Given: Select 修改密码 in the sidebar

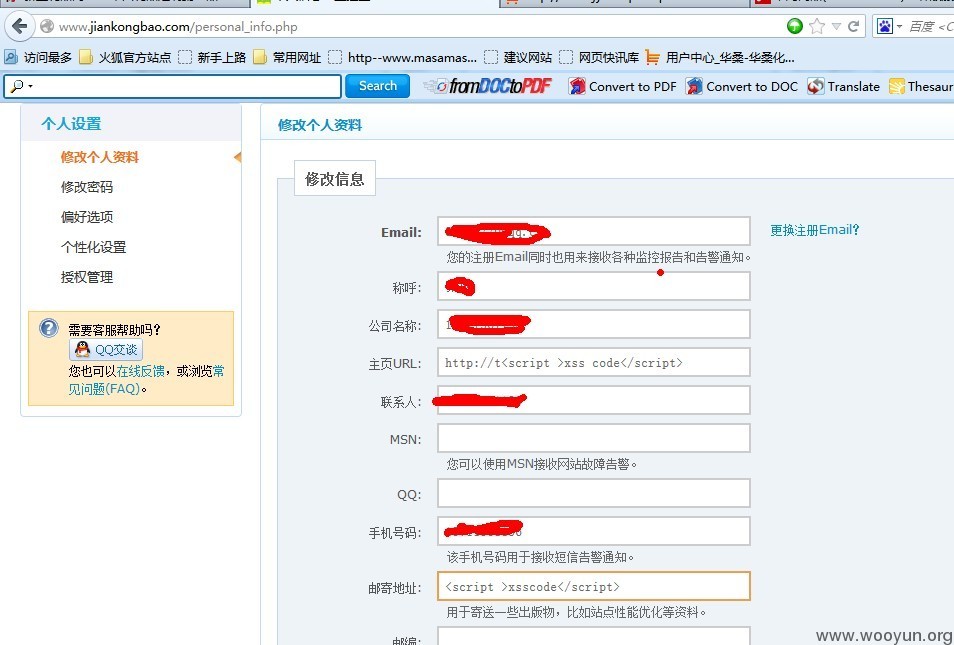Looking at the screenshot, I should (87, 187).
